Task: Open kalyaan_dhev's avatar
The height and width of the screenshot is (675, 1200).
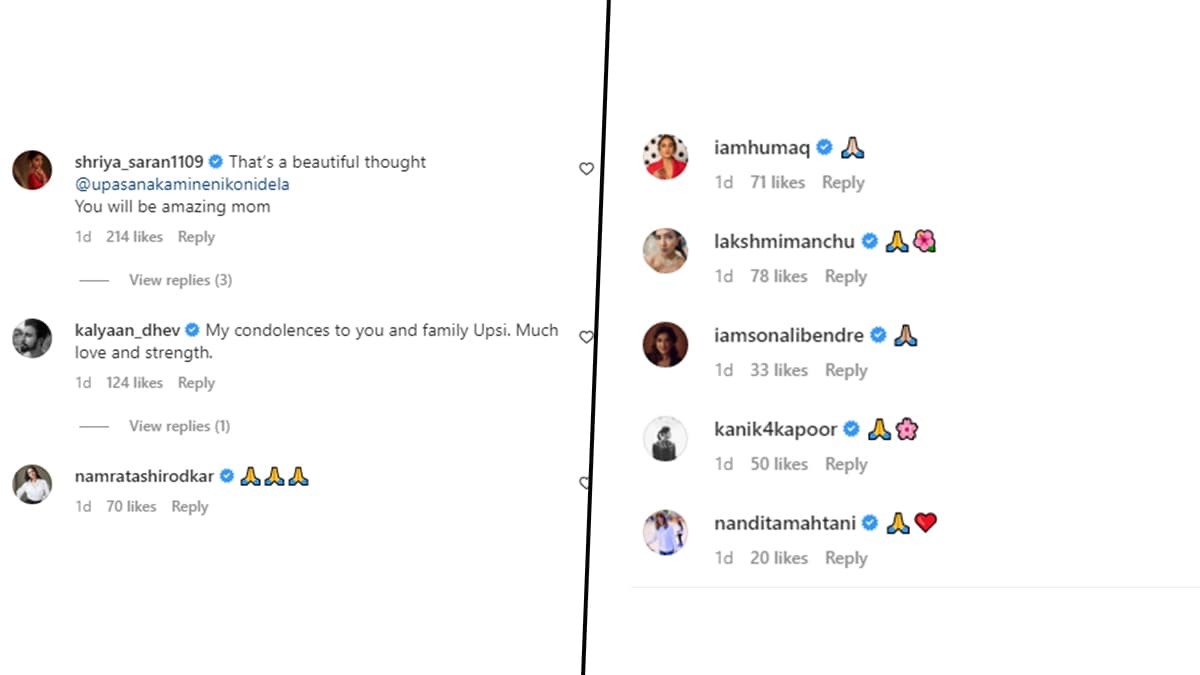Action: (x=32, y=338)
